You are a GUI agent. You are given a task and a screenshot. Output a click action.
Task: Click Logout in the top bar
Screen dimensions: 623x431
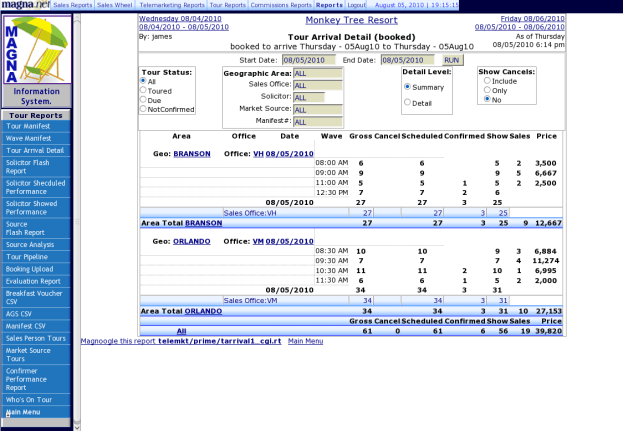click(x=356, y=5)
